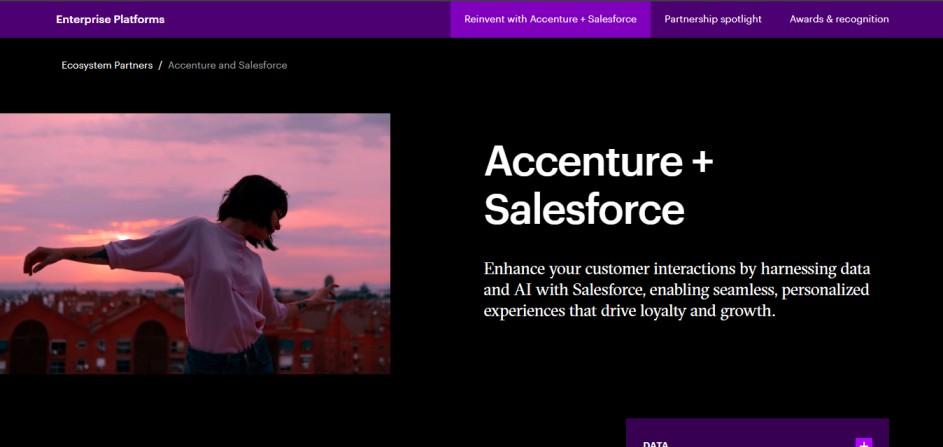Open the Ecosystem Partners breadcrumb link

pos(107,65)
